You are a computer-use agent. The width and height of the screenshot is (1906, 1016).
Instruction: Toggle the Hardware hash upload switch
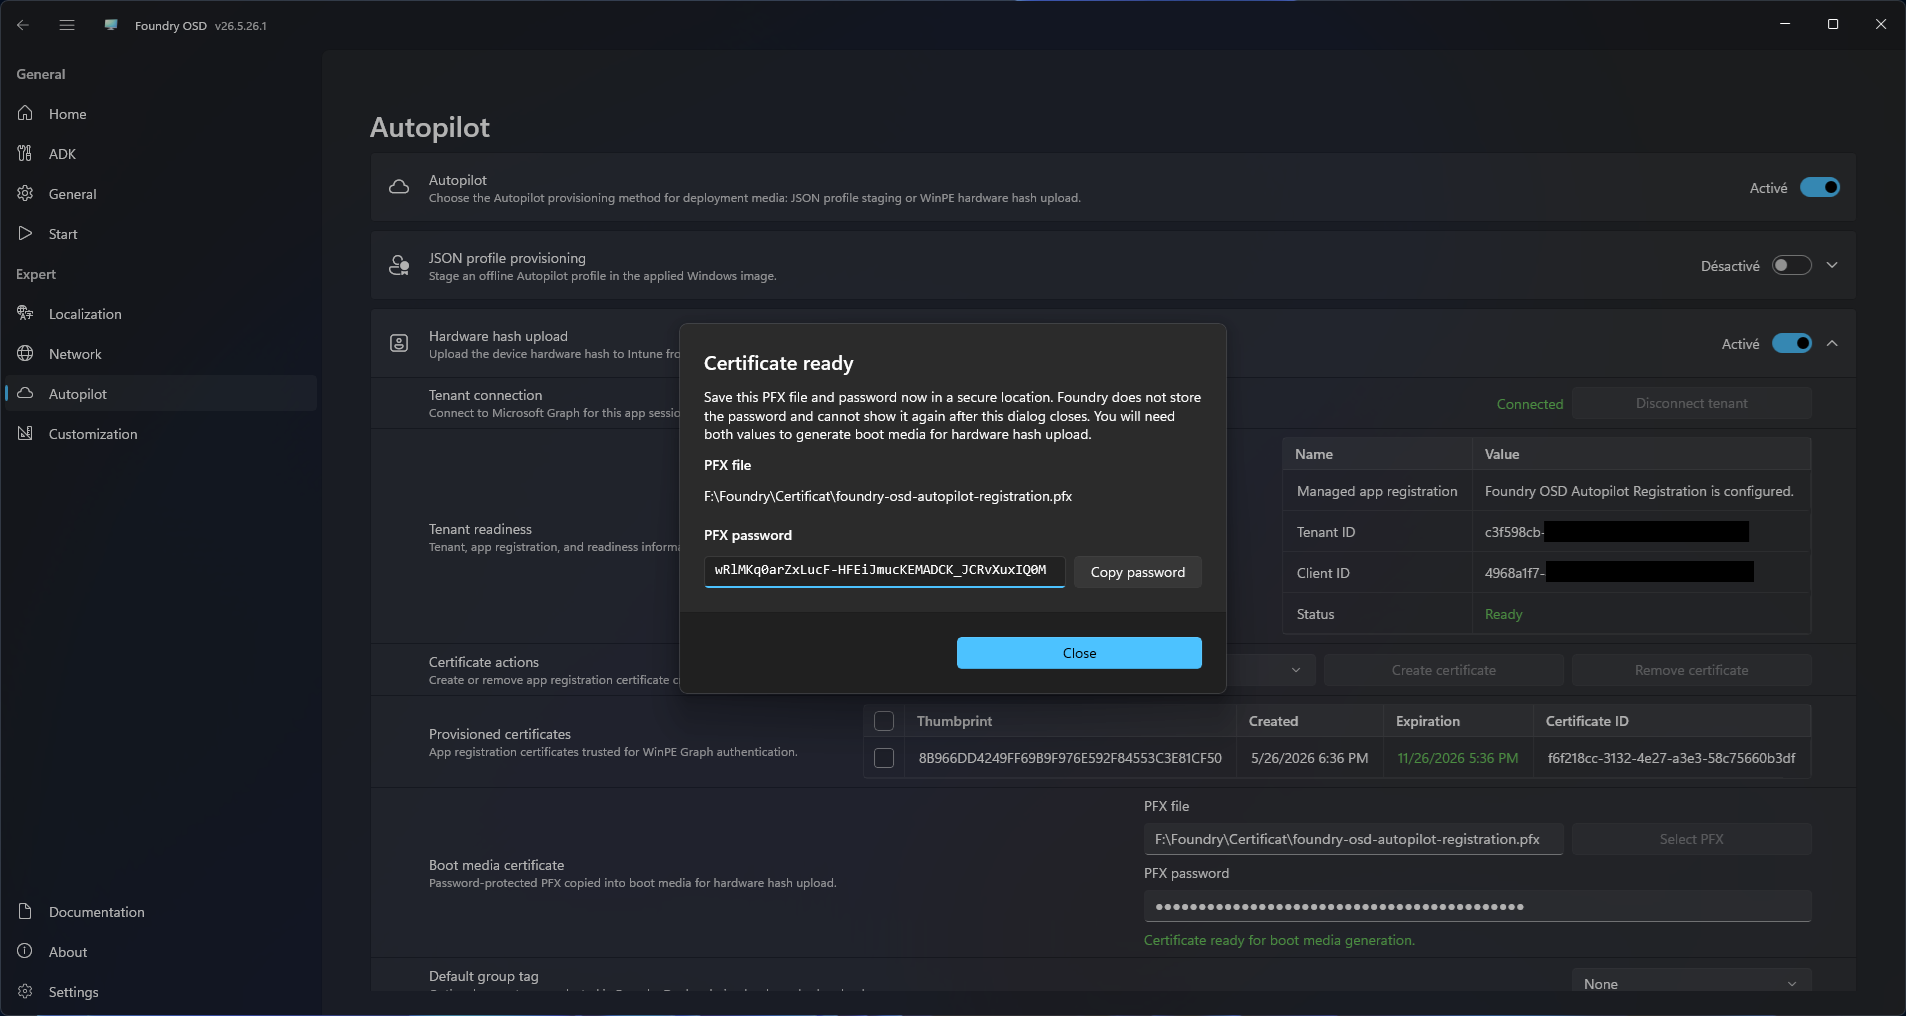click(x=1792, y=344)
